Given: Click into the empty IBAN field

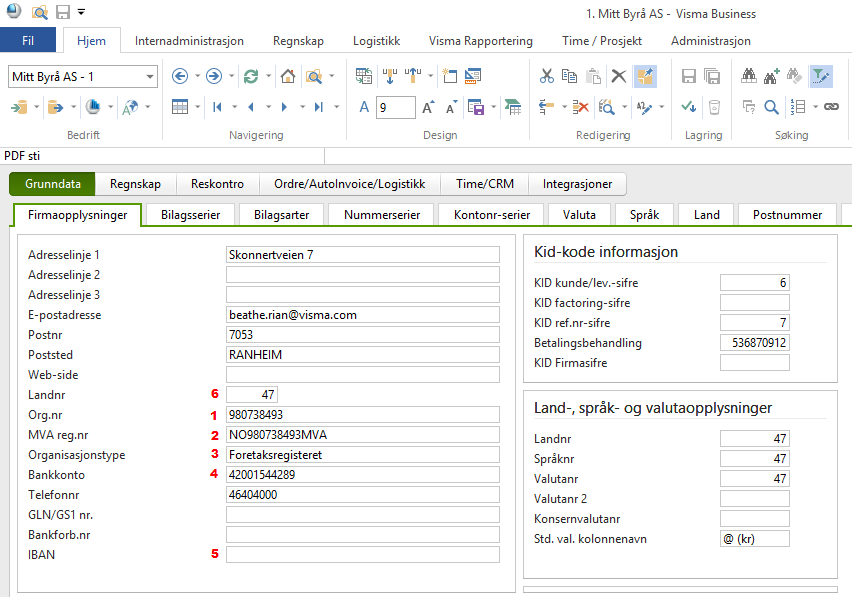Looking at the screenshot, I should point(362,554).
